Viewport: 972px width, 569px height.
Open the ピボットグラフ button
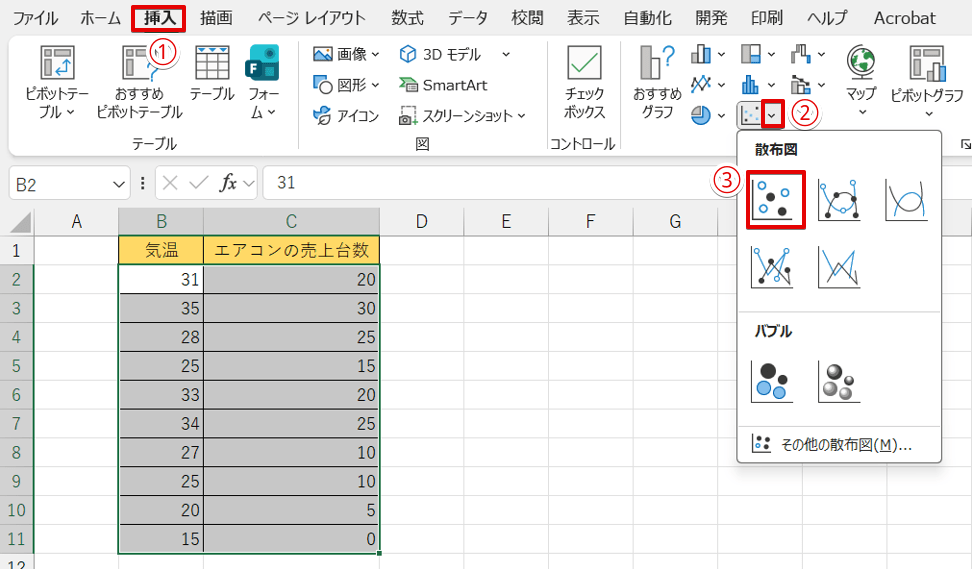click(x=927, y=81)
